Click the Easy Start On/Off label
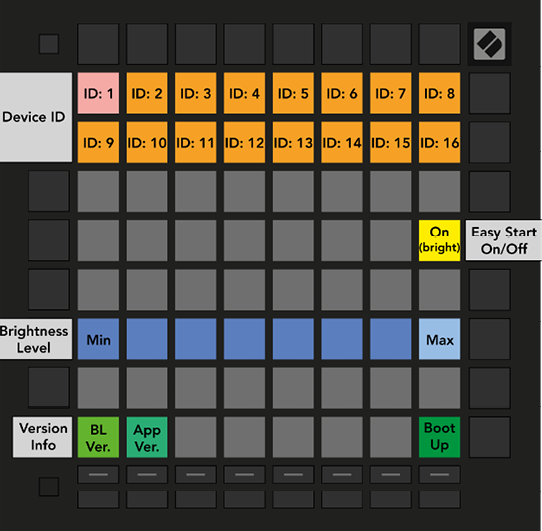Image resolution: width=542 pixels, height=531 pixels. tap(504, 240)
